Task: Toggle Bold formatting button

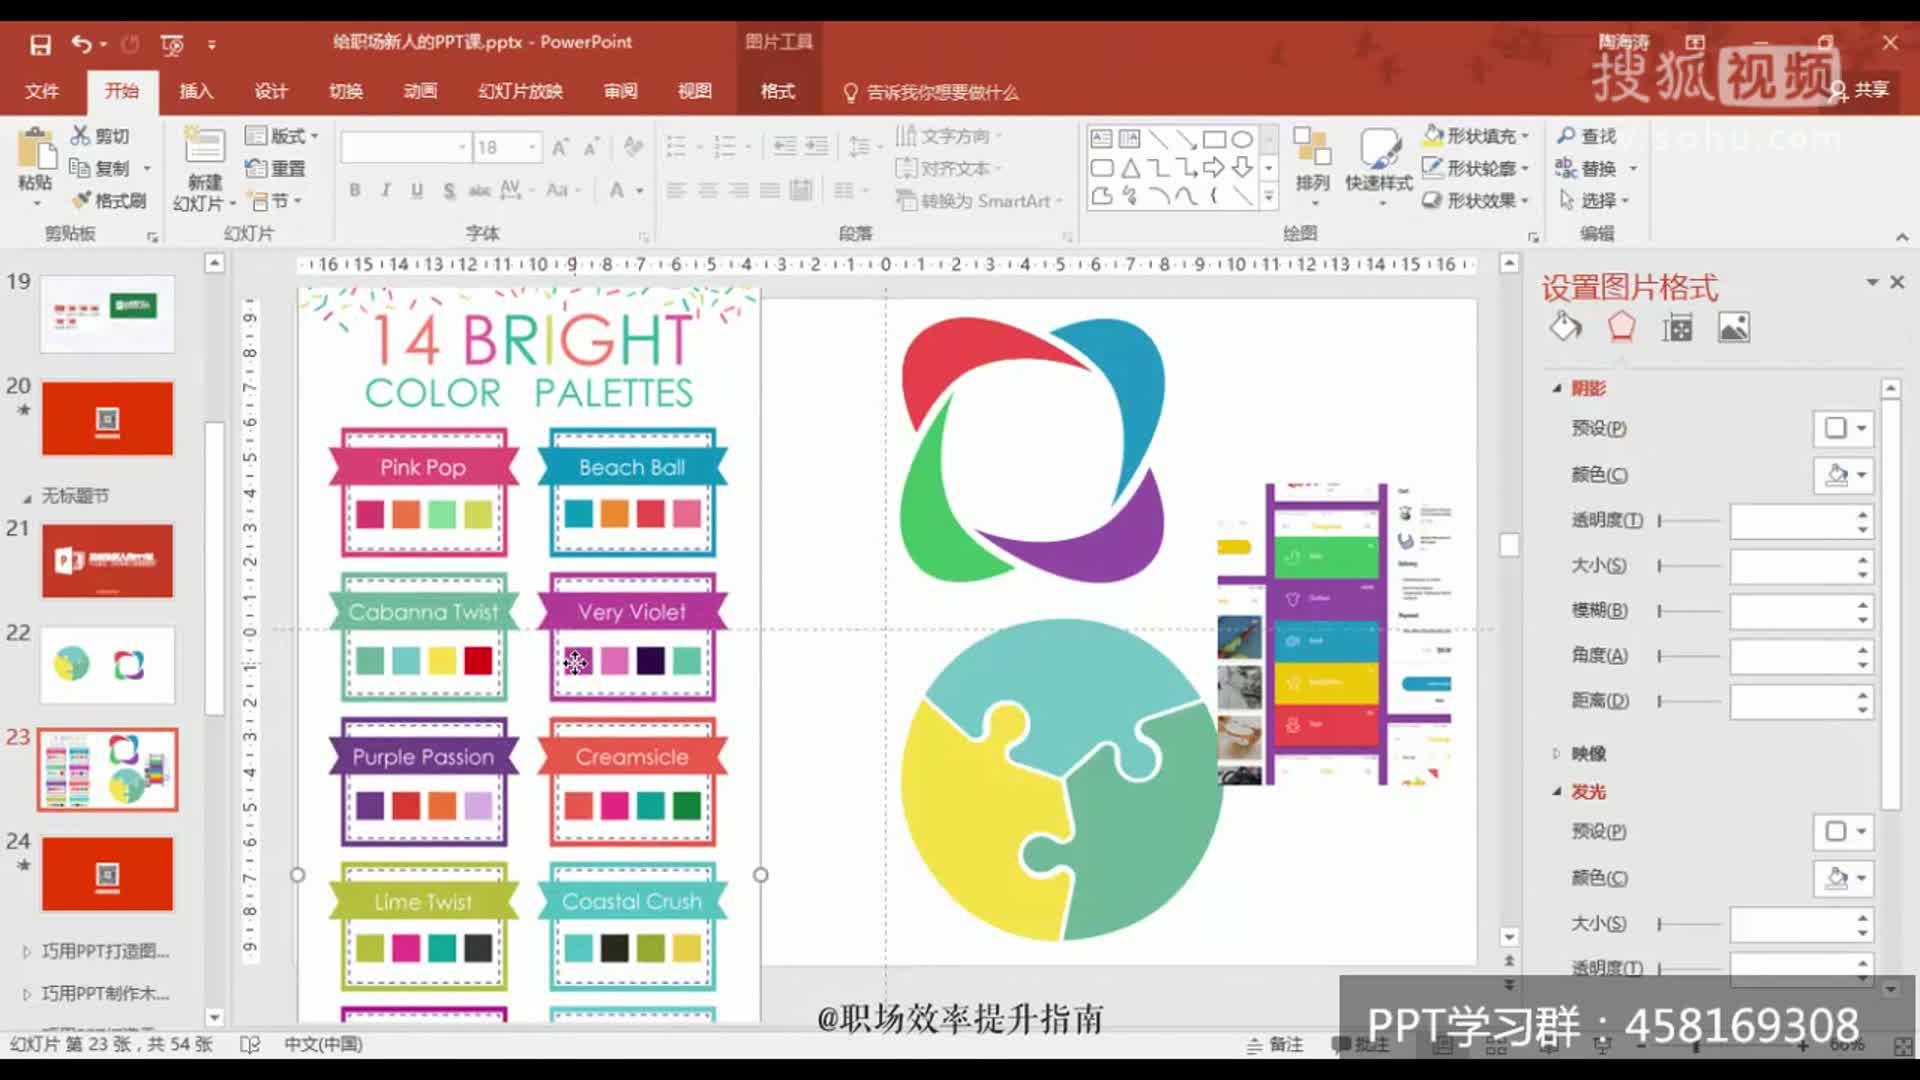Action: (355, 190)
